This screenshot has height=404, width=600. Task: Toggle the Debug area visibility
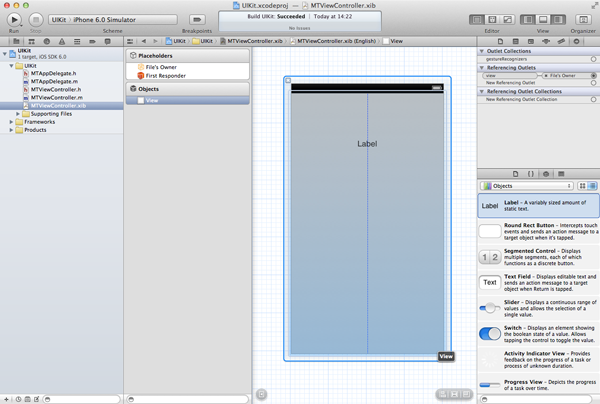coord(543,20)
